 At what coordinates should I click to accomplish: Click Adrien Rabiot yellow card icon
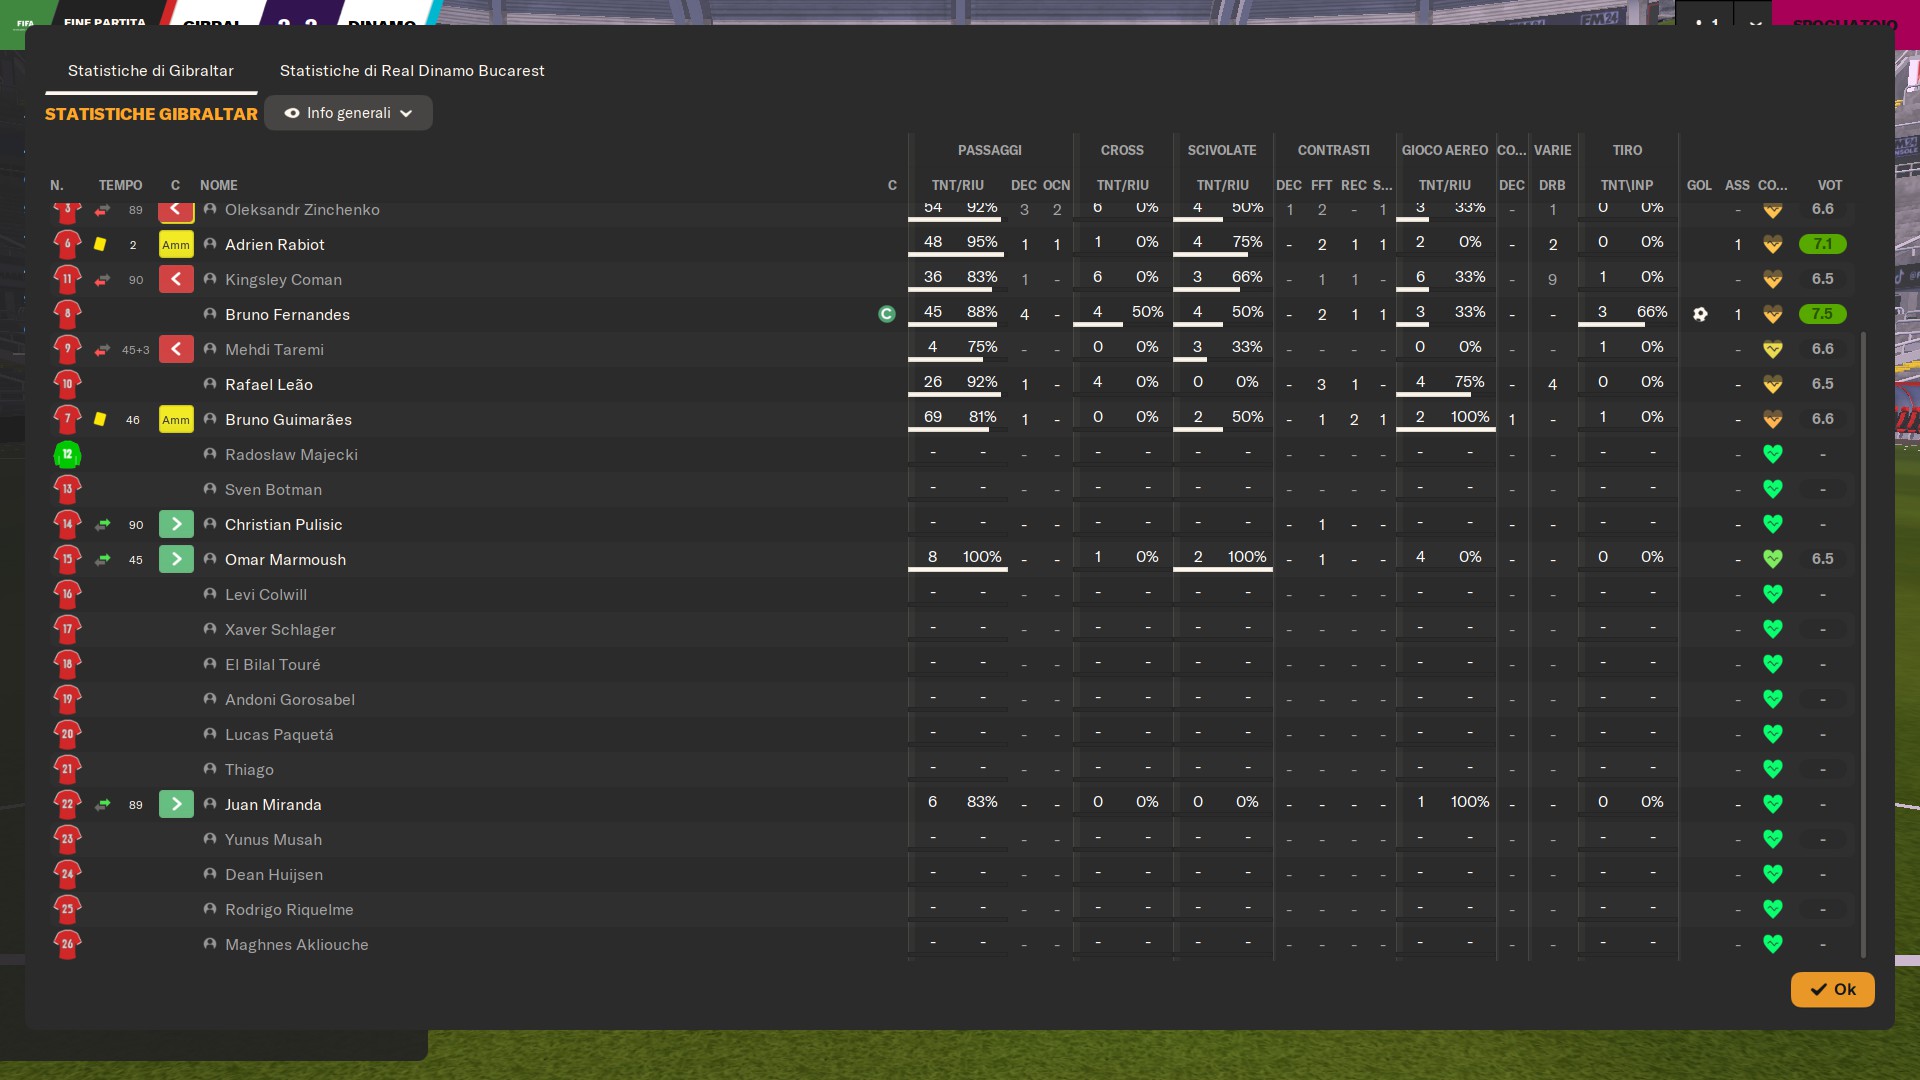100,244
